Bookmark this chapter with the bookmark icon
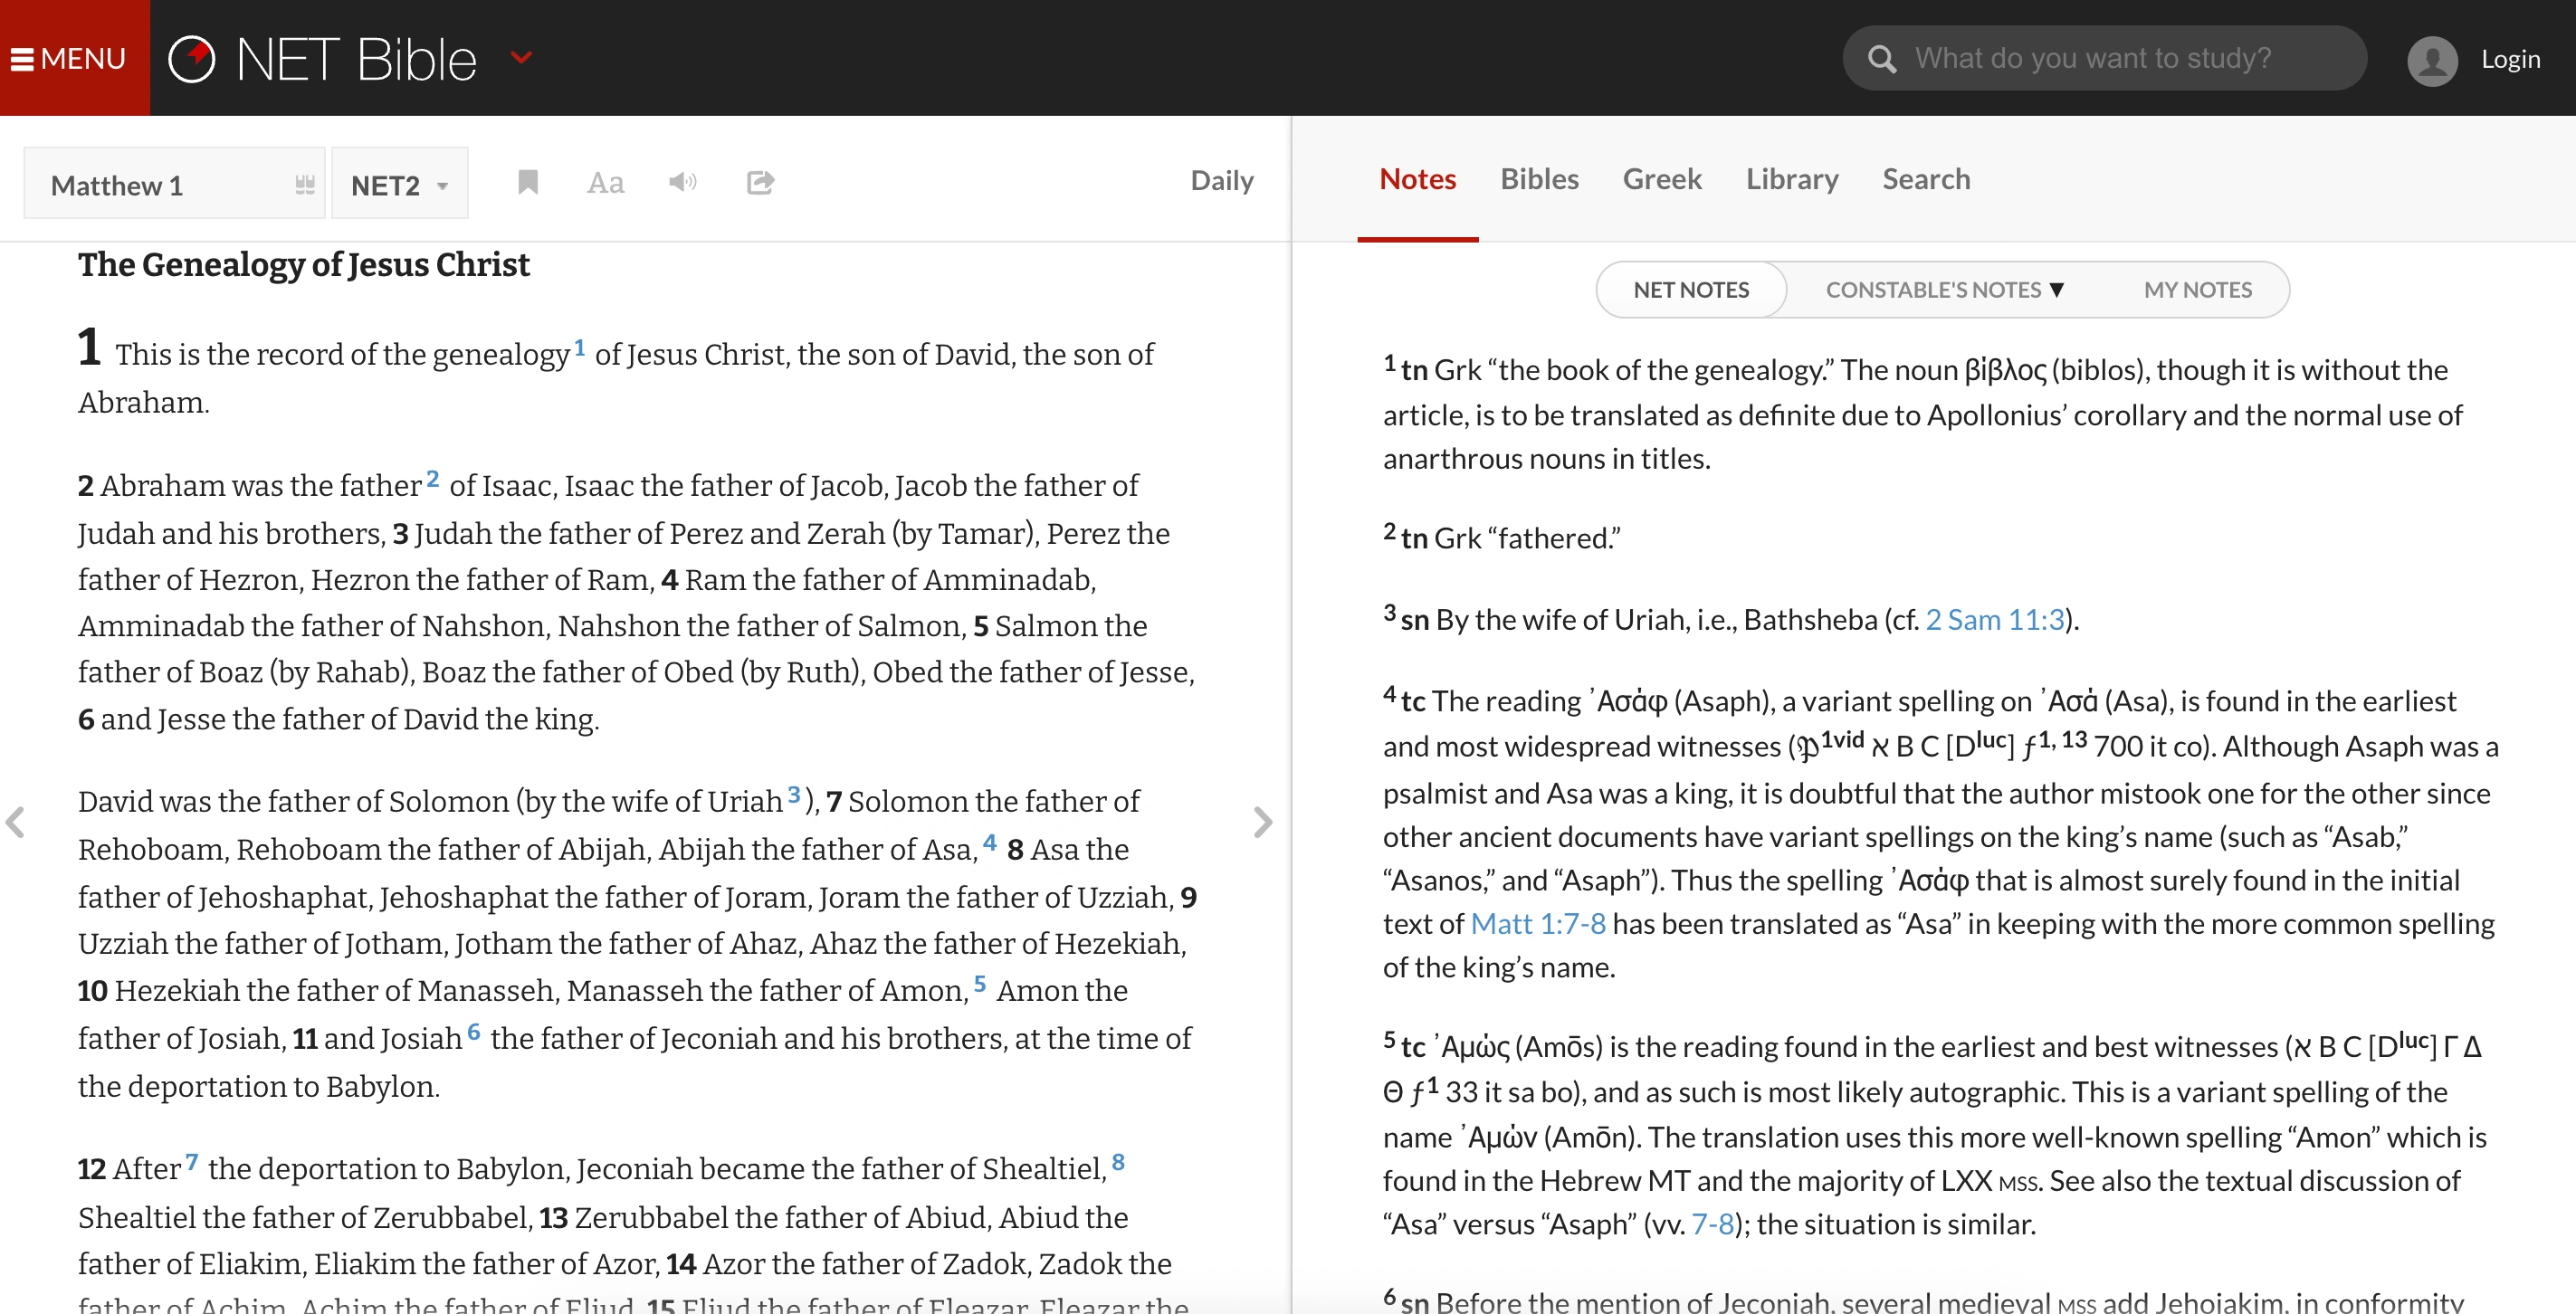 point(528,182)
